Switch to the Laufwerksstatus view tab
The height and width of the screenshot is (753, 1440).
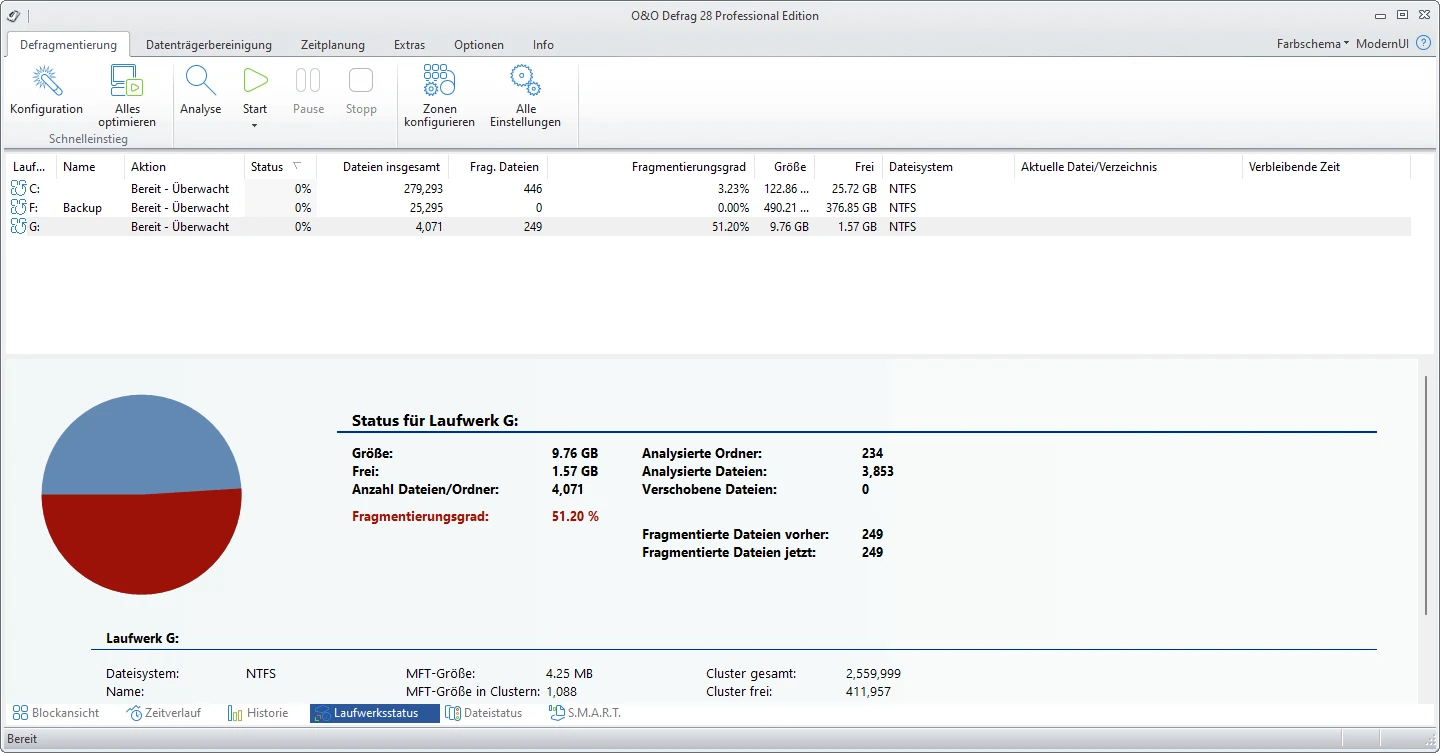[x=375, y=713]
